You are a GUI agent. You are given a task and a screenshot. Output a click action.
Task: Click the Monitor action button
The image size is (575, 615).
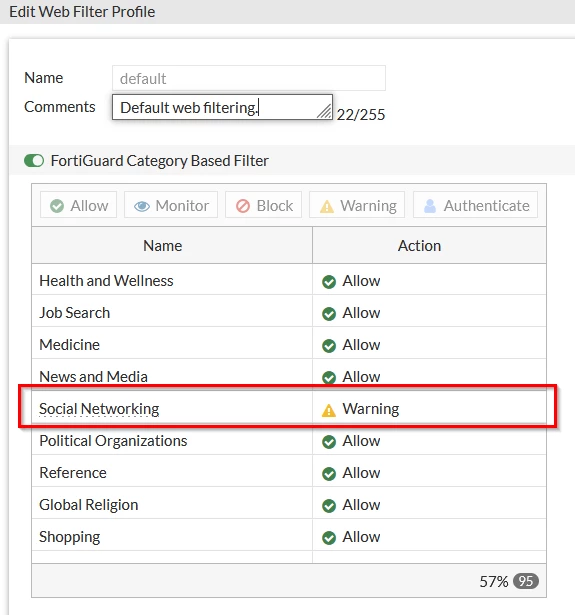171,205
